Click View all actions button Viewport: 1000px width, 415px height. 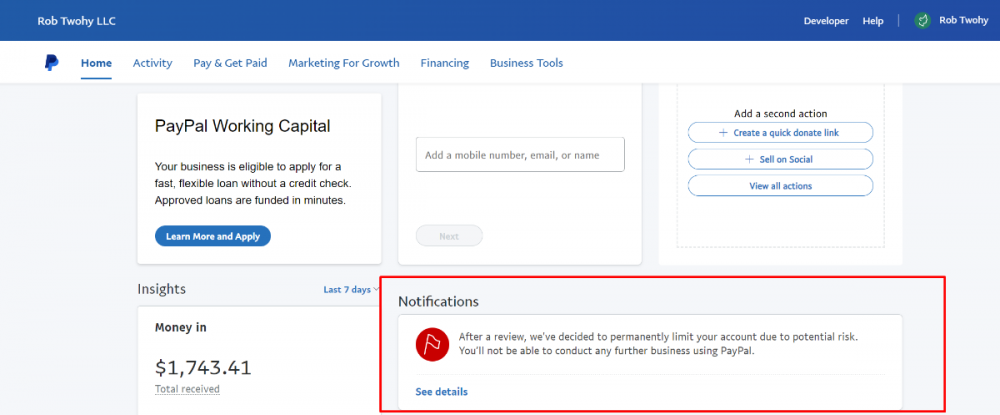(780, 186)
